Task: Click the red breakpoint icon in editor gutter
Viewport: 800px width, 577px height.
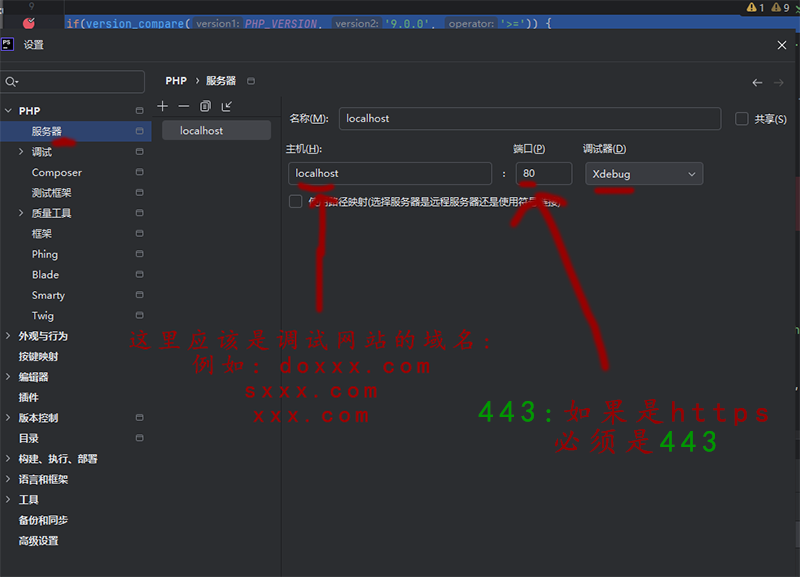Action: point(28,22)
